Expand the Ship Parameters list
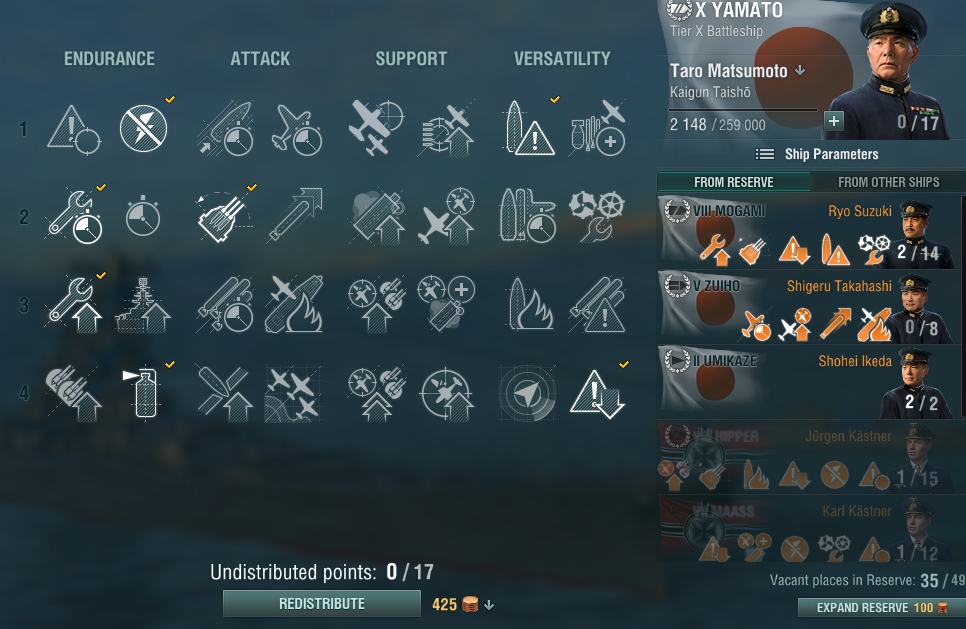The height and width of the screenshot is (629, 966). [817, 154]
